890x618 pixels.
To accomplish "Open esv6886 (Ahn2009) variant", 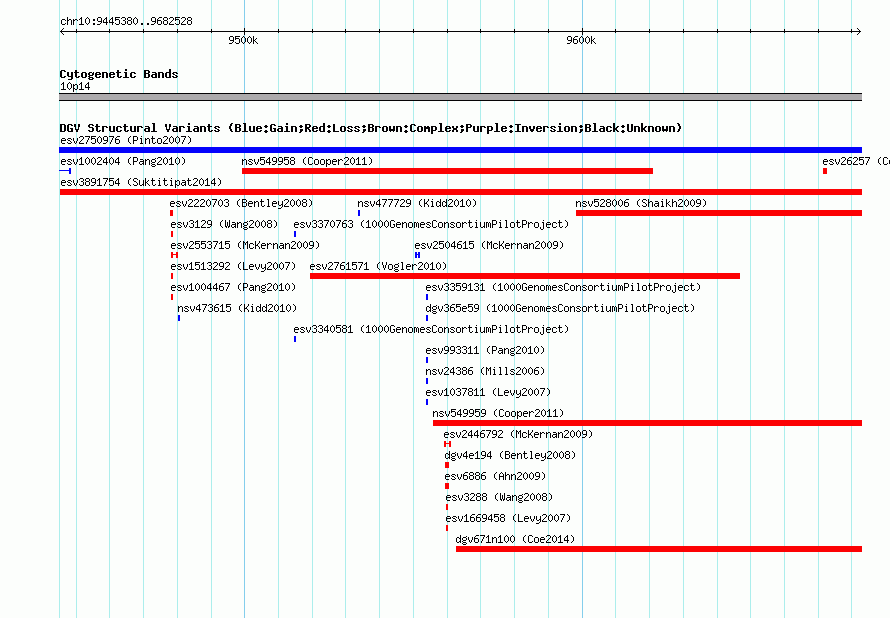I will click(x=496, y=476).
